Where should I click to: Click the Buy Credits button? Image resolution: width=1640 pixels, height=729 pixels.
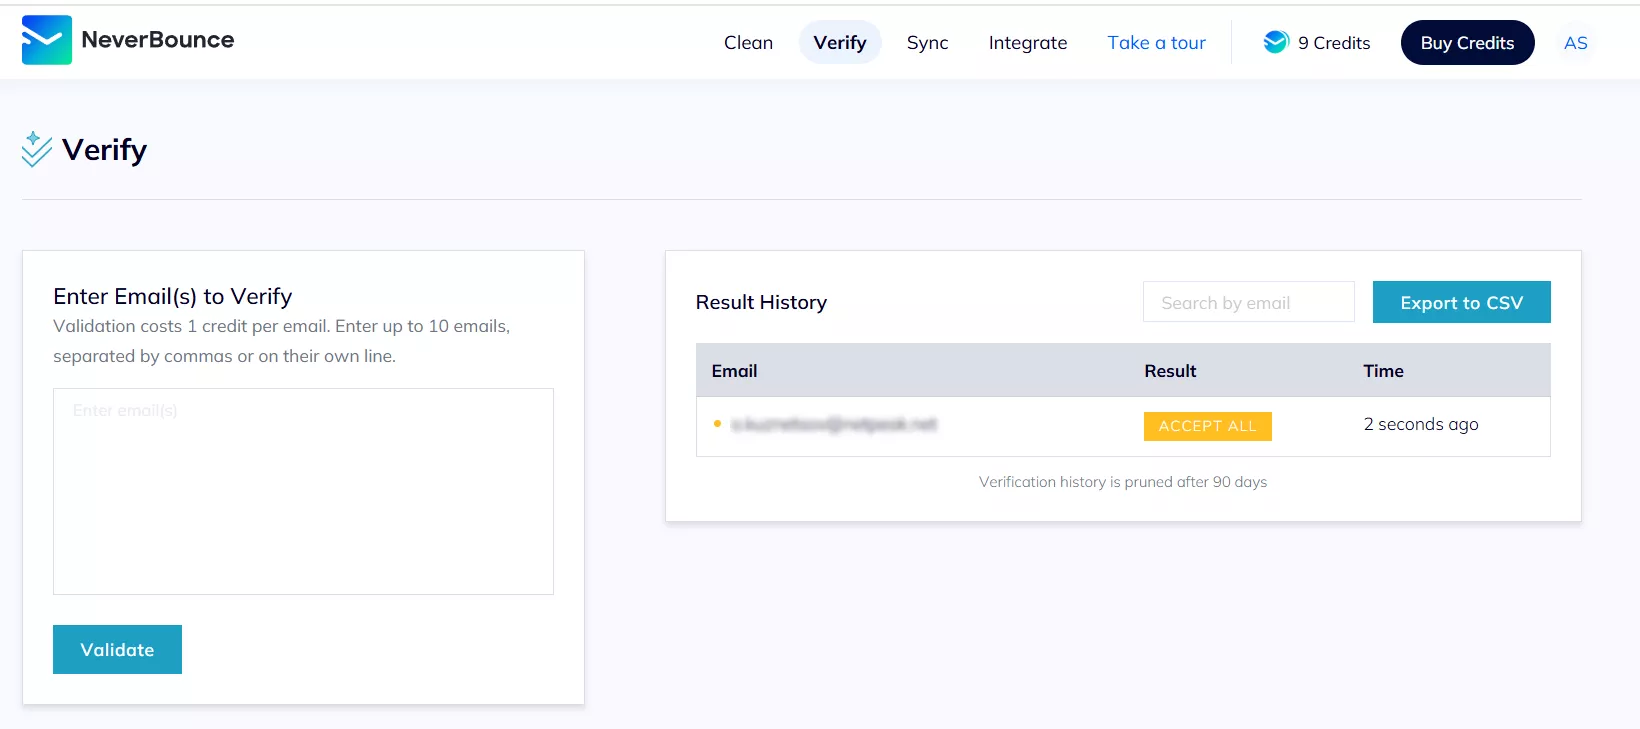[1467, 42]
